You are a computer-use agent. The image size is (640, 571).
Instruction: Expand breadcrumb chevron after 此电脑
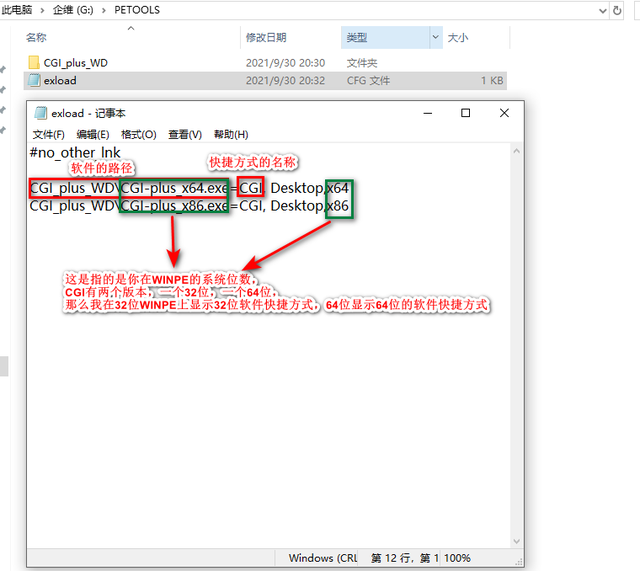pos(42,10)
